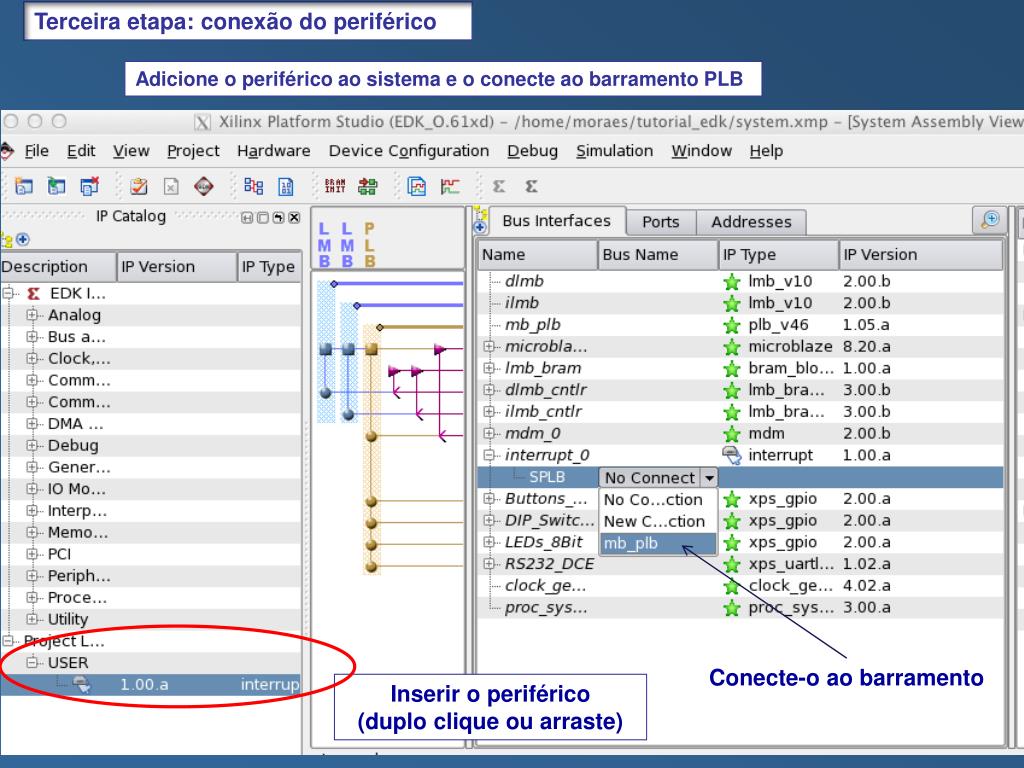Viewport: 1024px width, 768px height.
Task: Click the Description column header in IP Catalog
Action: point(57,266)
